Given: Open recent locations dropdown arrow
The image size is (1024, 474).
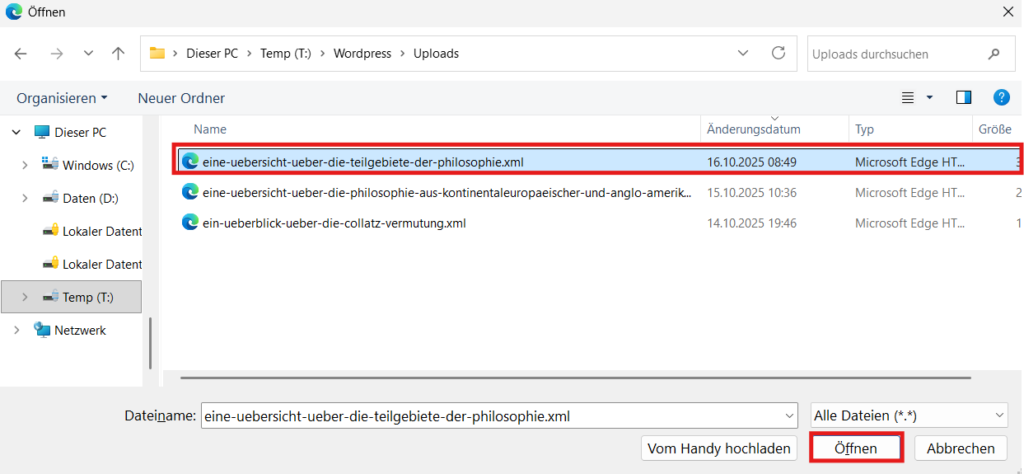Looking at the screenshot, I should (88, 53).
